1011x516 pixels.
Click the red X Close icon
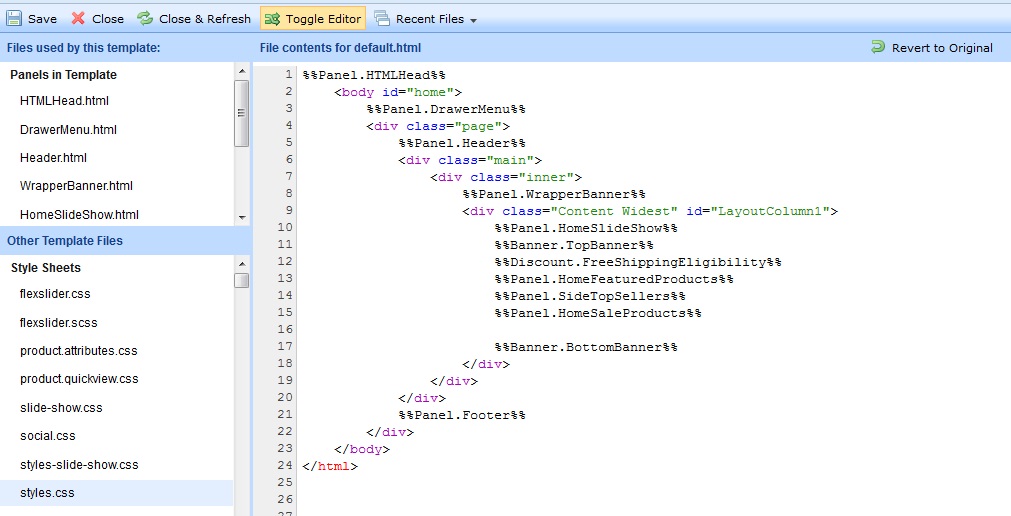click(x=78, y=18)
